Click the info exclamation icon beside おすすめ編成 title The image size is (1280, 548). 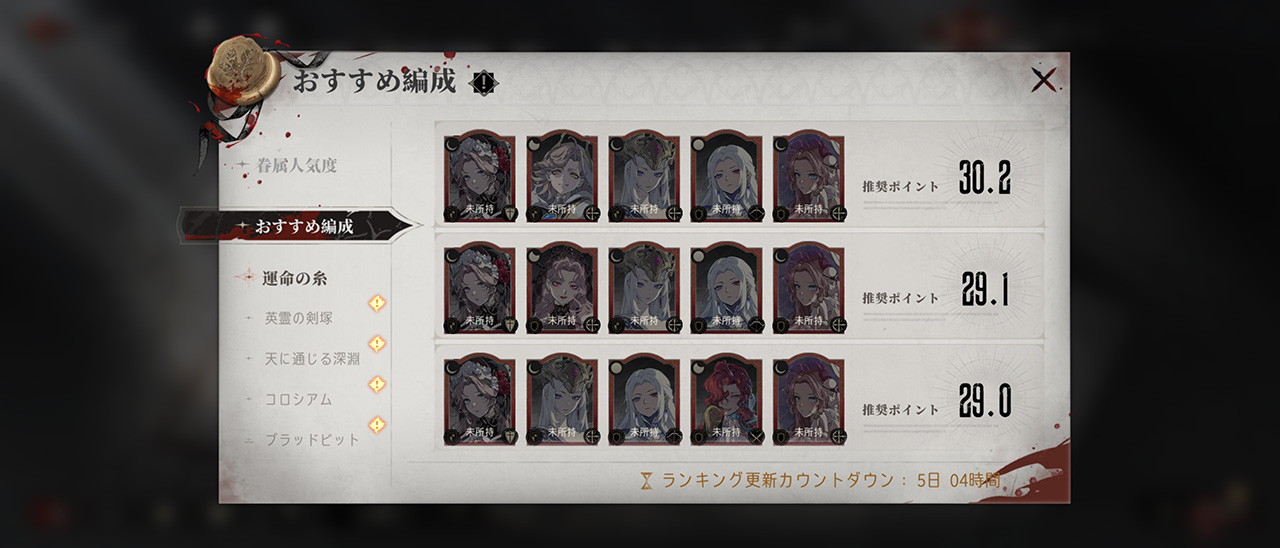pyautogui.click(x=484, y=83)
